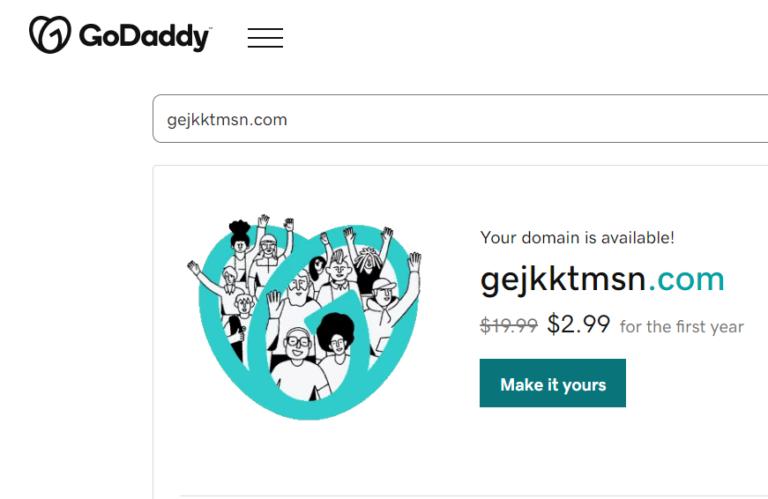Open the hamburger navigation menu
This screenshot has height=499, width=768.
click(265, 38)
